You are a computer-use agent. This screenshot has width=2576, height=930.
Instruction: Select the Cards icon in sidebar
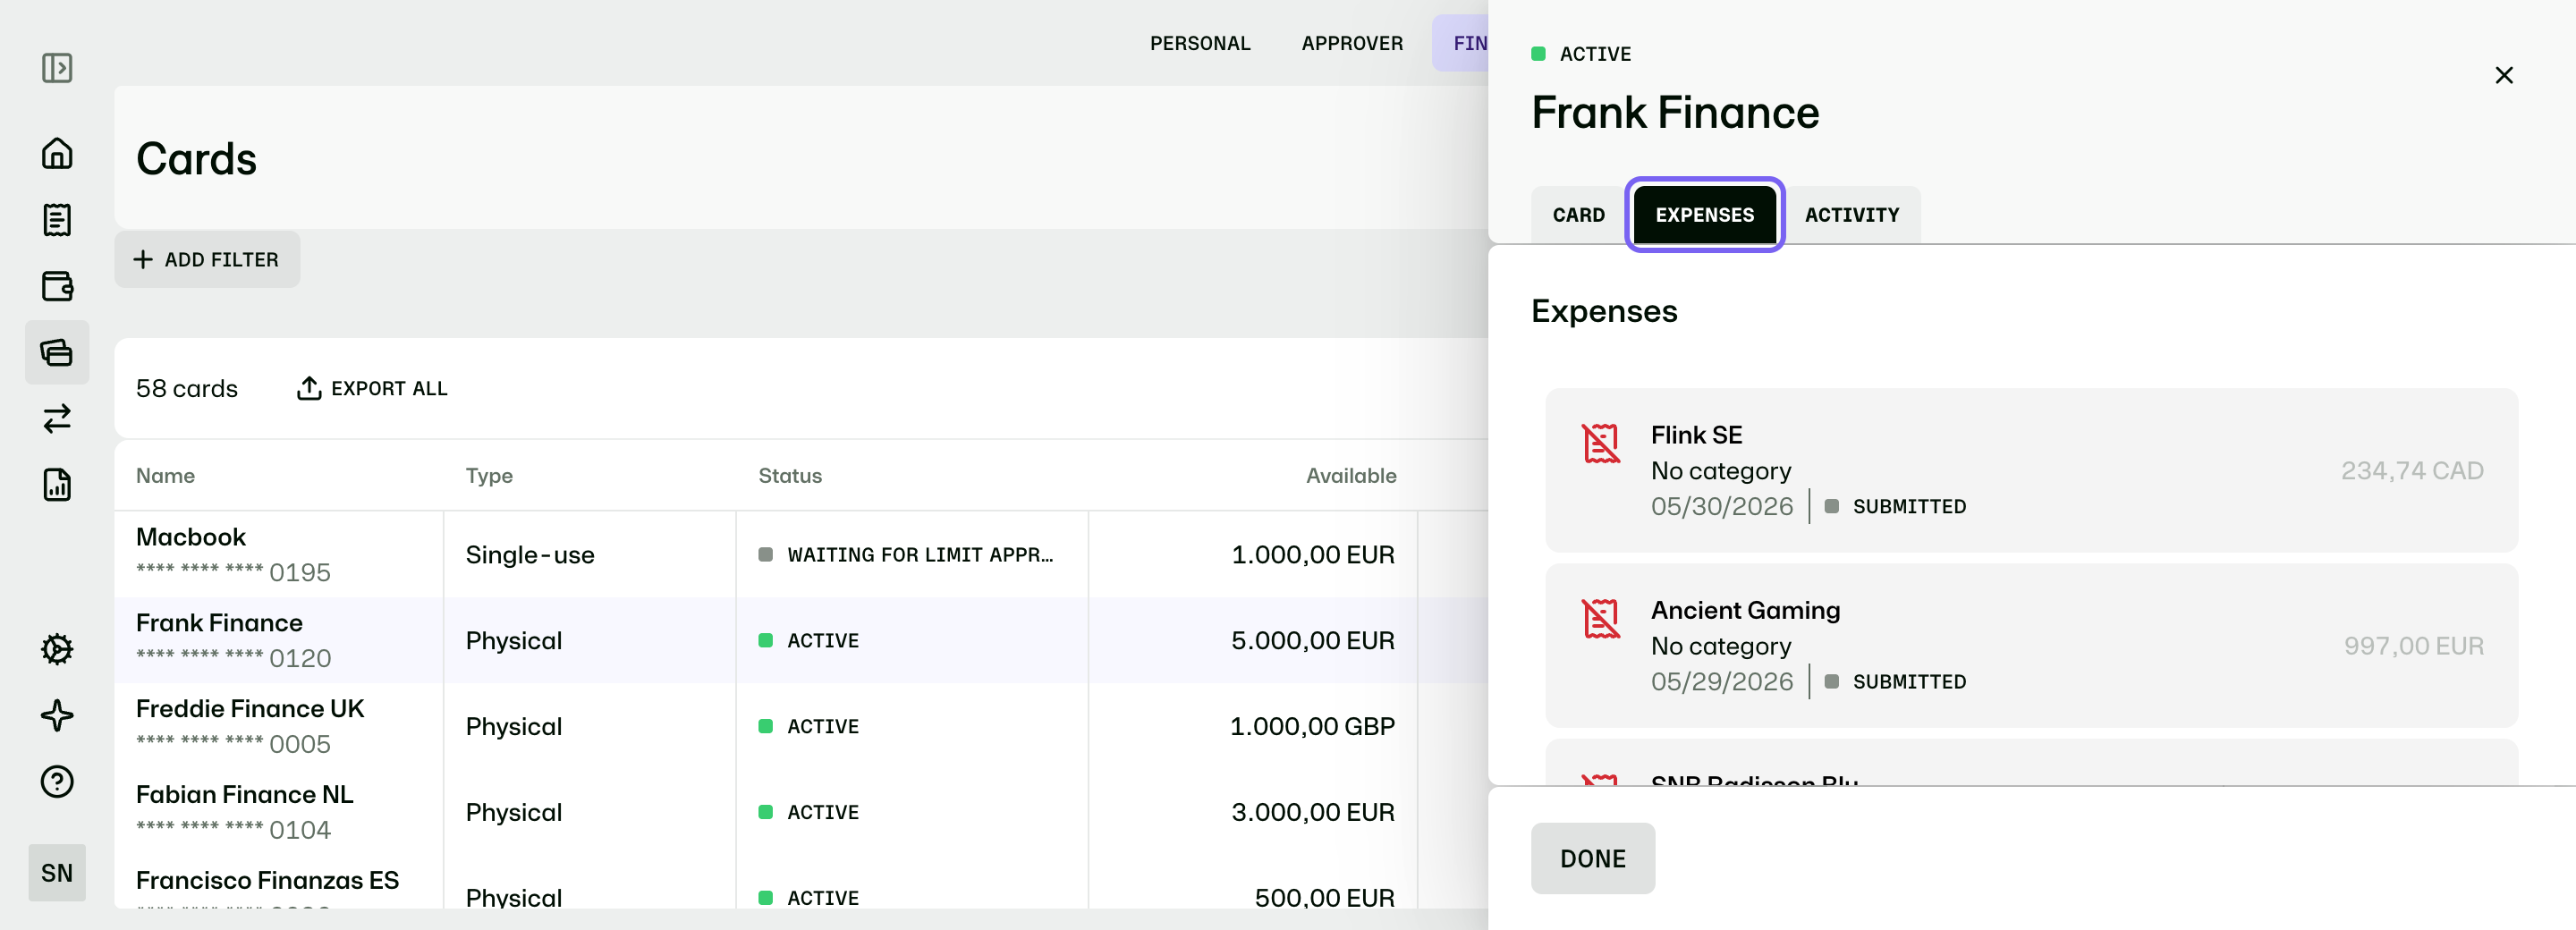[x=57, y=352]
